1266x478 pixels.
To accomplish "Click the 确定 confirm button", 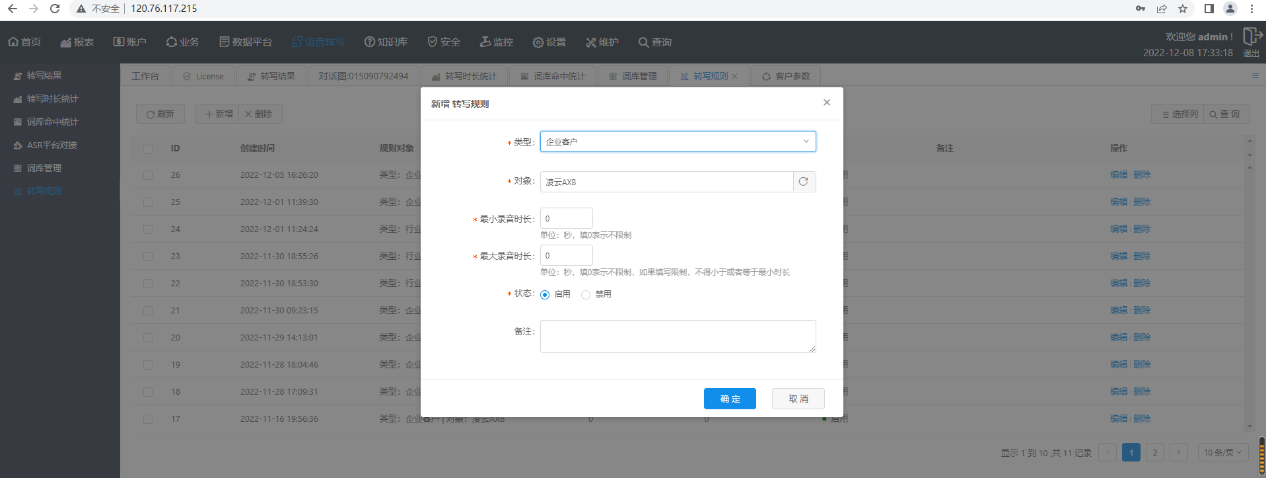I will [729, 399].
